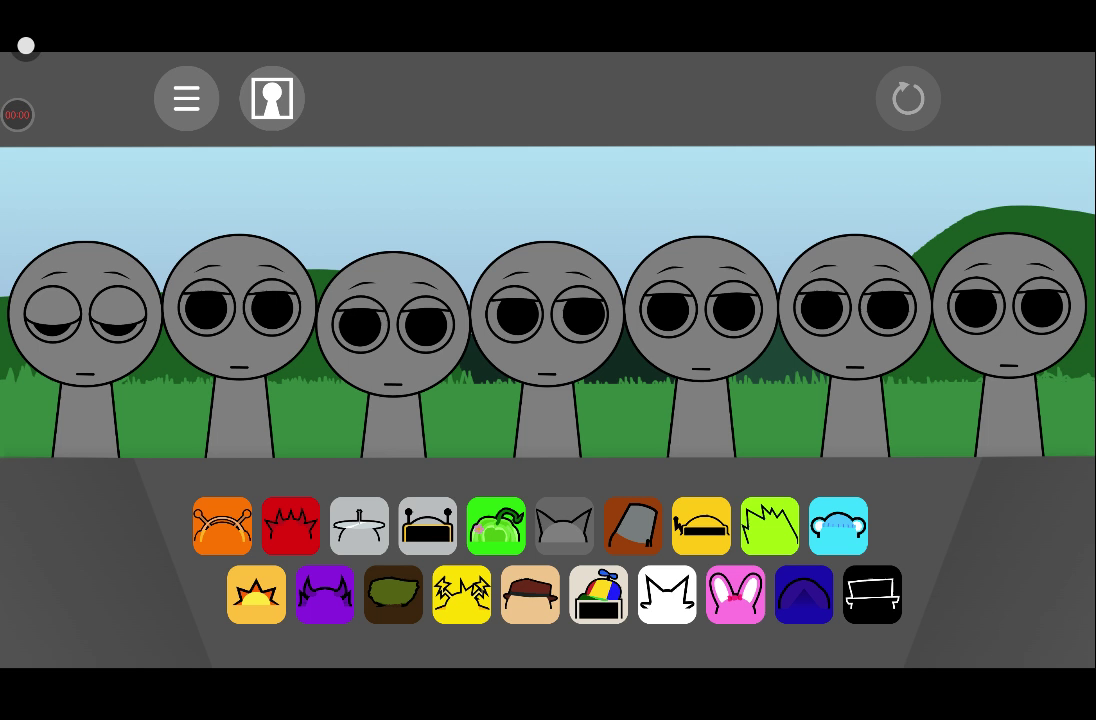Pick the yellow lightning bolts icon

(462, 595)
